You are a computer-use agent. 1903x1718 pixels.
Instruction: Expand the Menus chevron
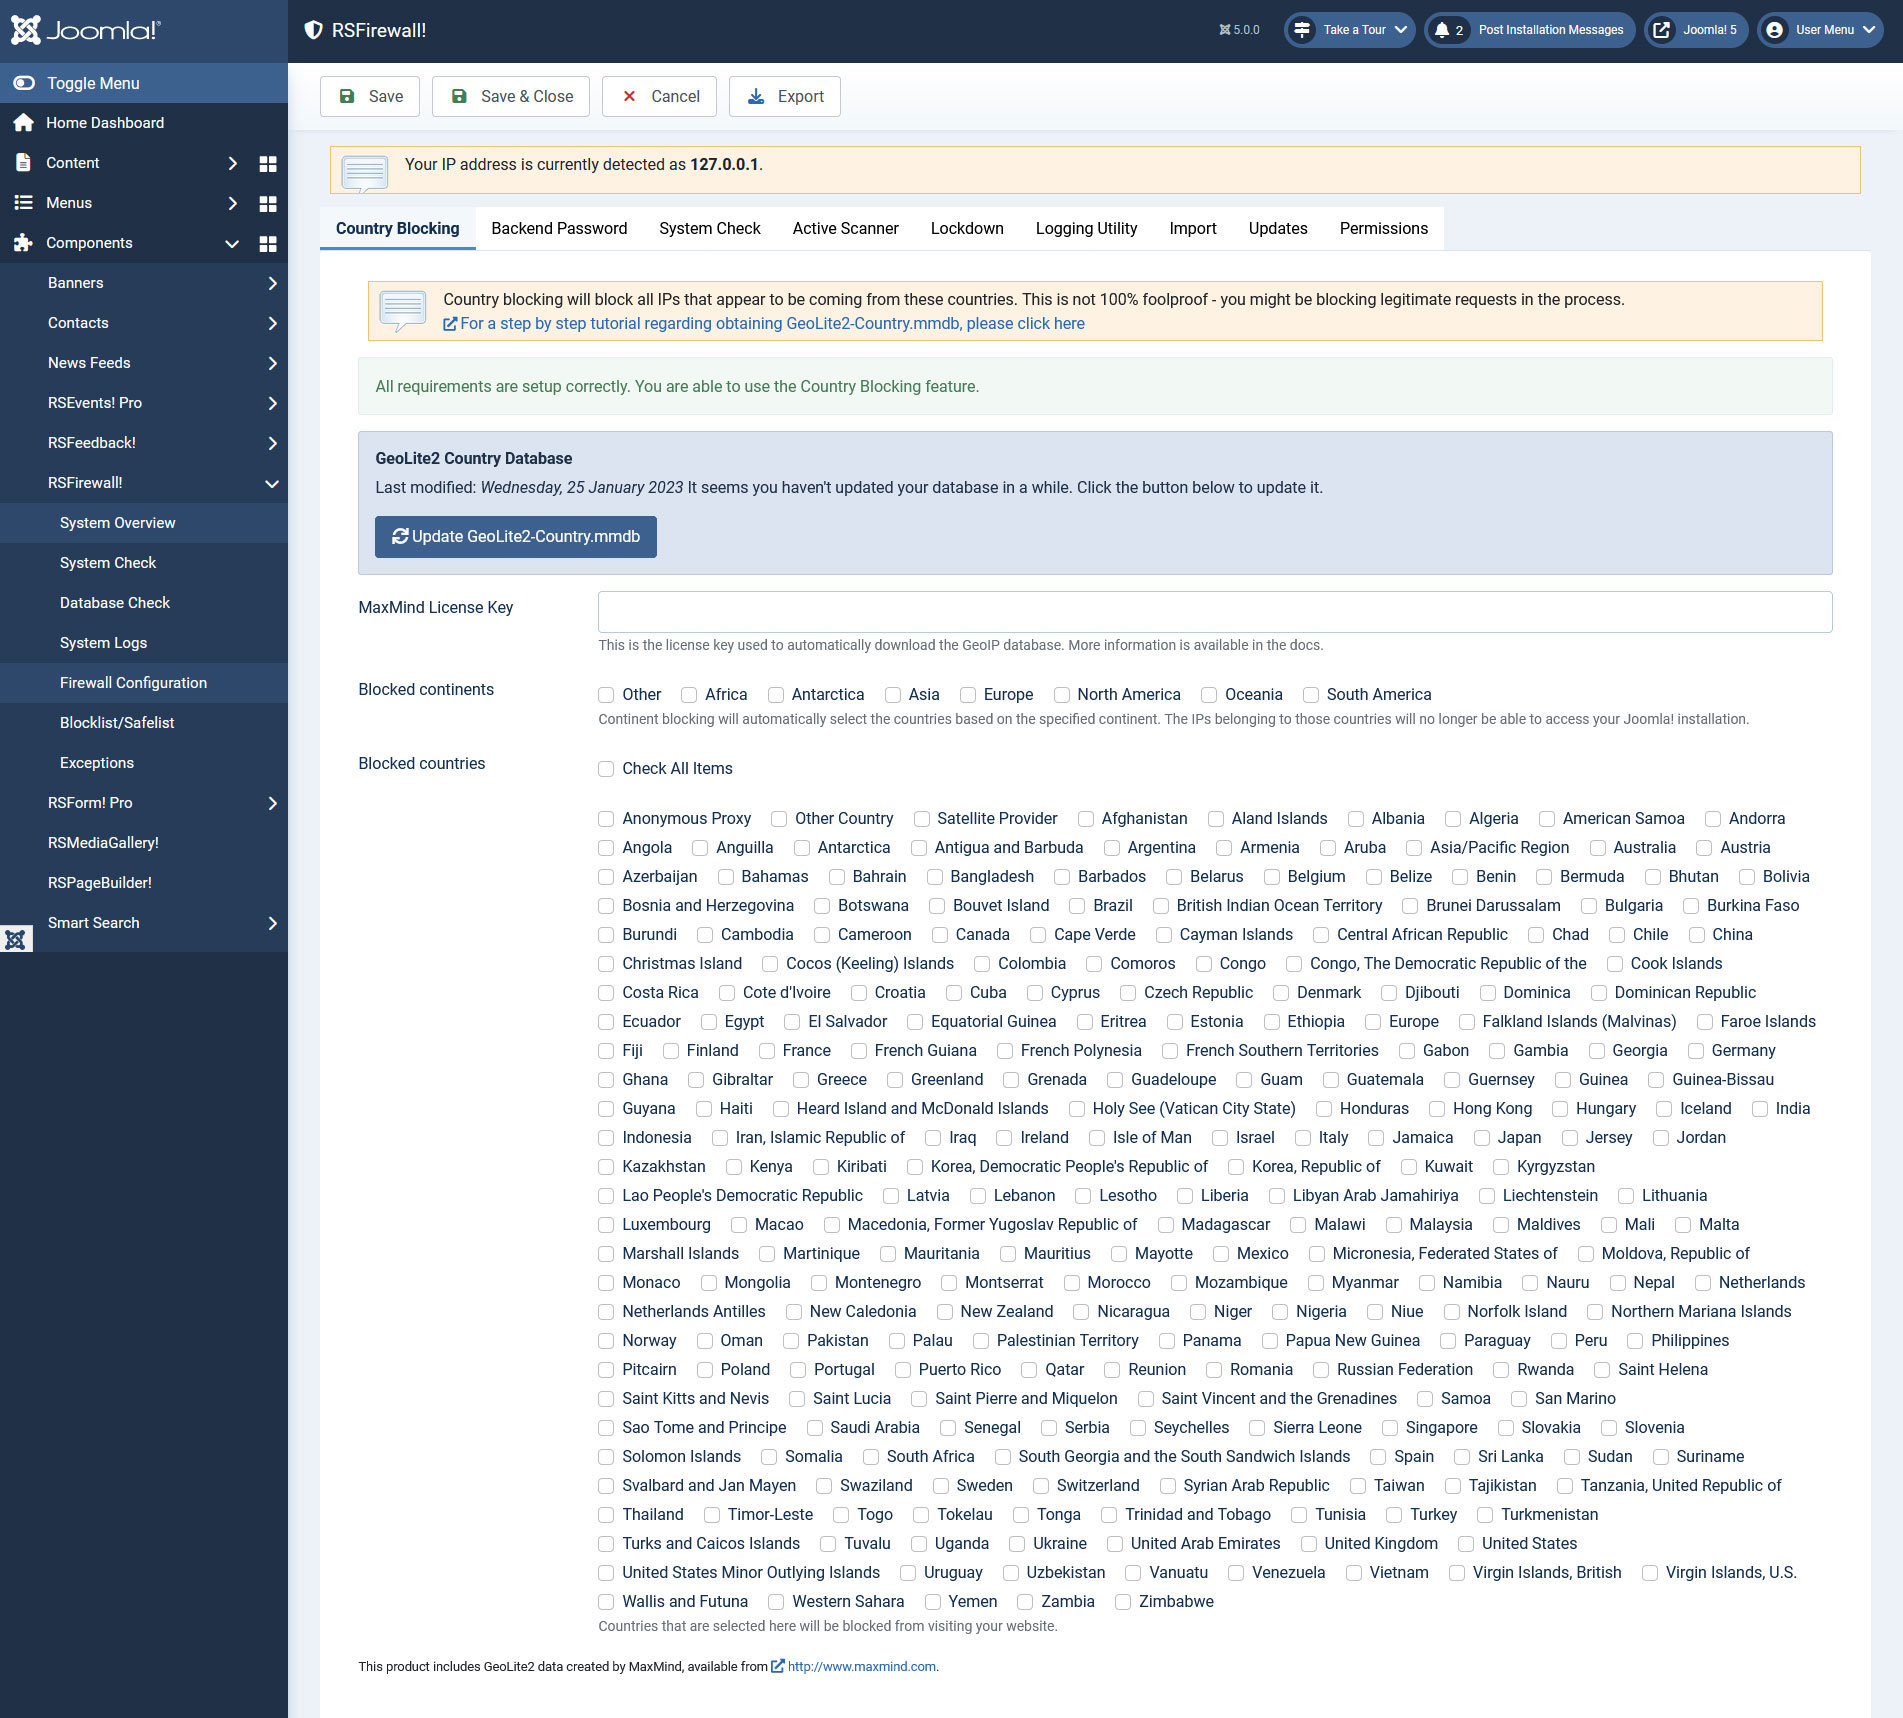point(232,203)
